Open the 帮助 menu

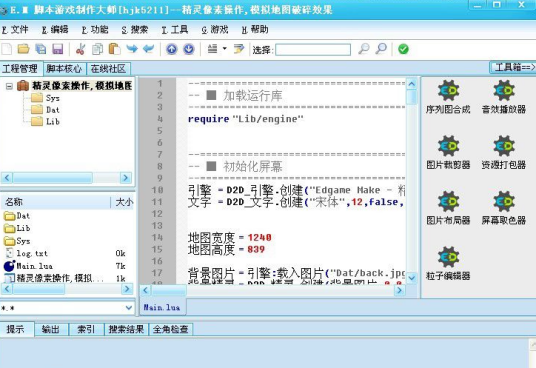255,30
